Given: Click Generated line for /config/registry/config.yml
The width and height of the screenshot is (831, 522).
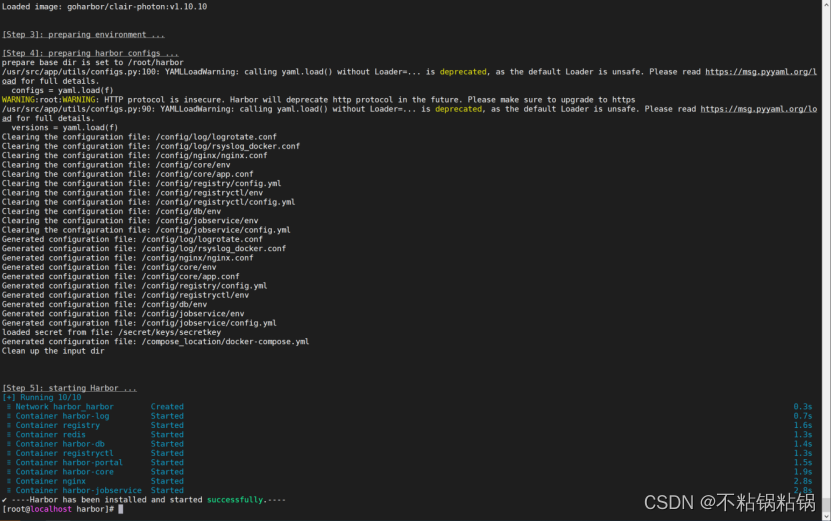Looking at the screenshot, I should (x=134, y=286).
